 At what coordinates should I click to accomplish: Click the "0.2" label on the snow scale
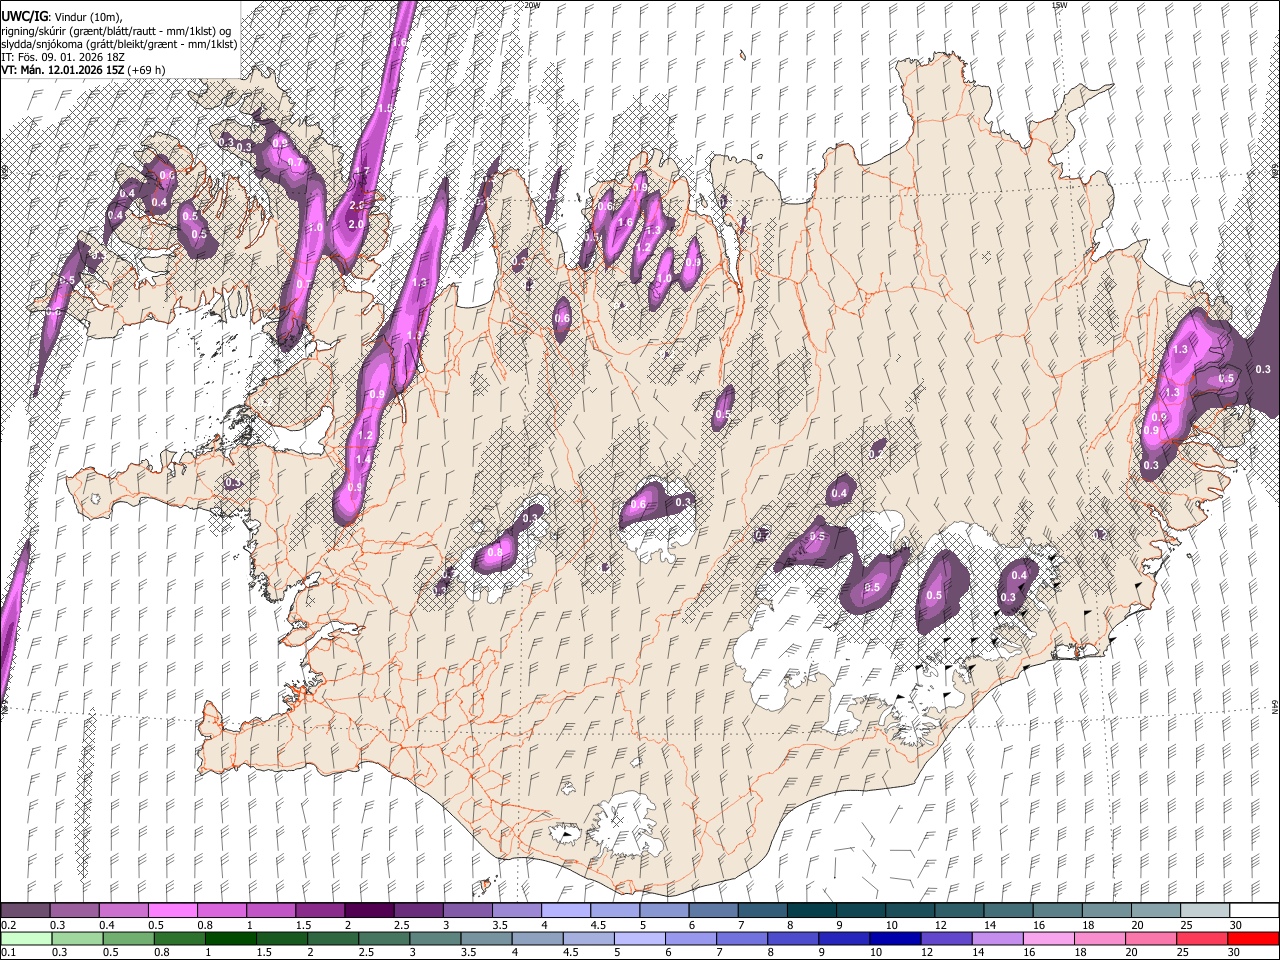8,925
